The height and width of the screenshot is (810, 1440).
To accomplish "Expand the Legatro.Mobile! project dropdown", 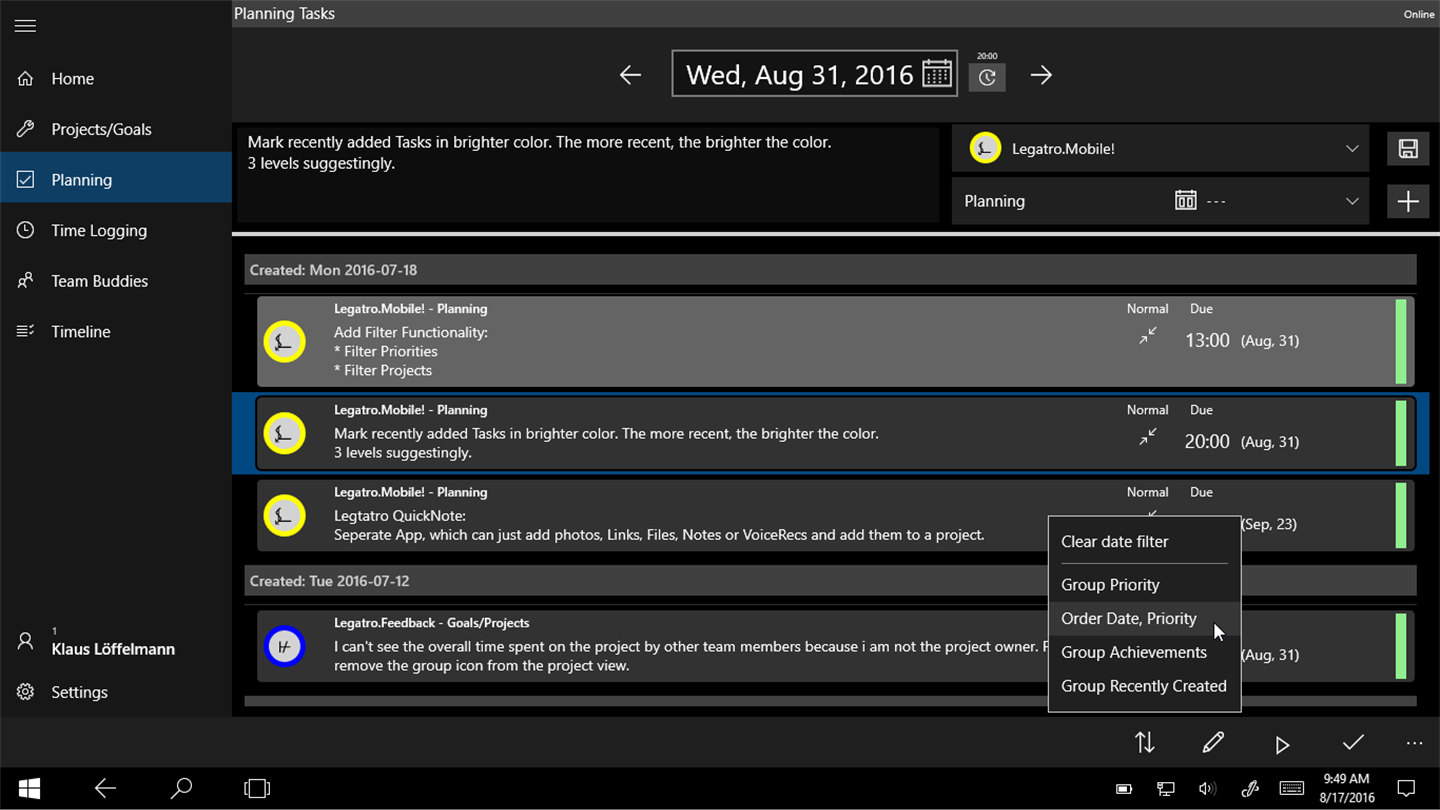I will click(x=1352, y=149).
